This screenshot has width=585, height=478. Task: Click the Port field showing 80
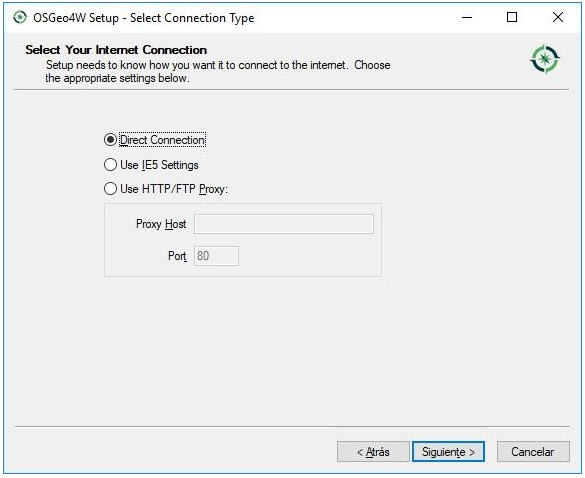[x=216, y=256]
